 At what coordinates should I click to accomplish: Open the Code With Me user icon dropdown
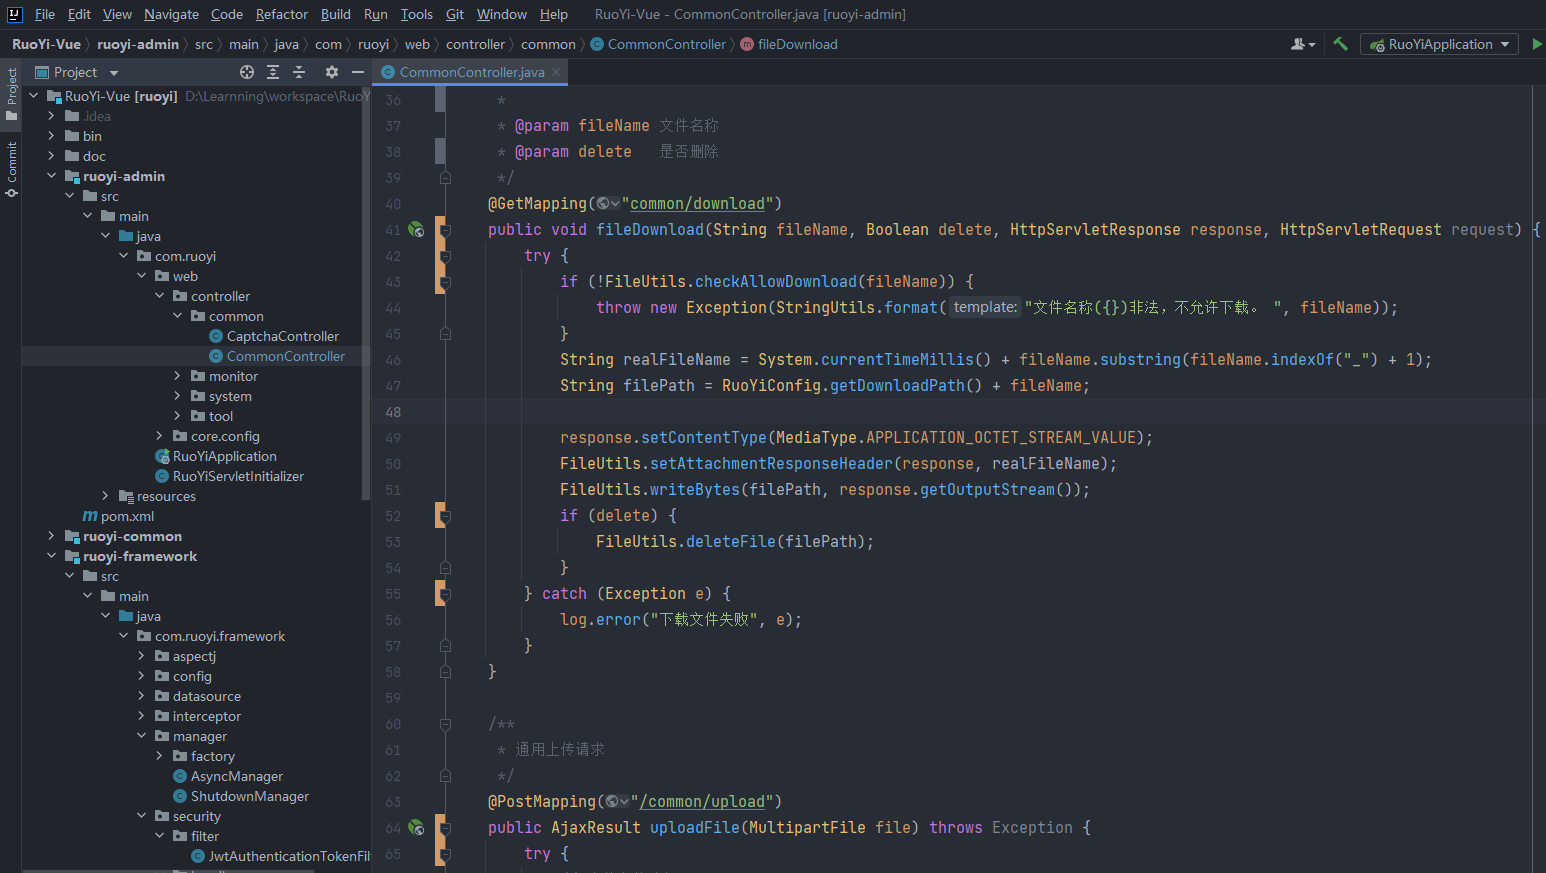[1302, 44]
